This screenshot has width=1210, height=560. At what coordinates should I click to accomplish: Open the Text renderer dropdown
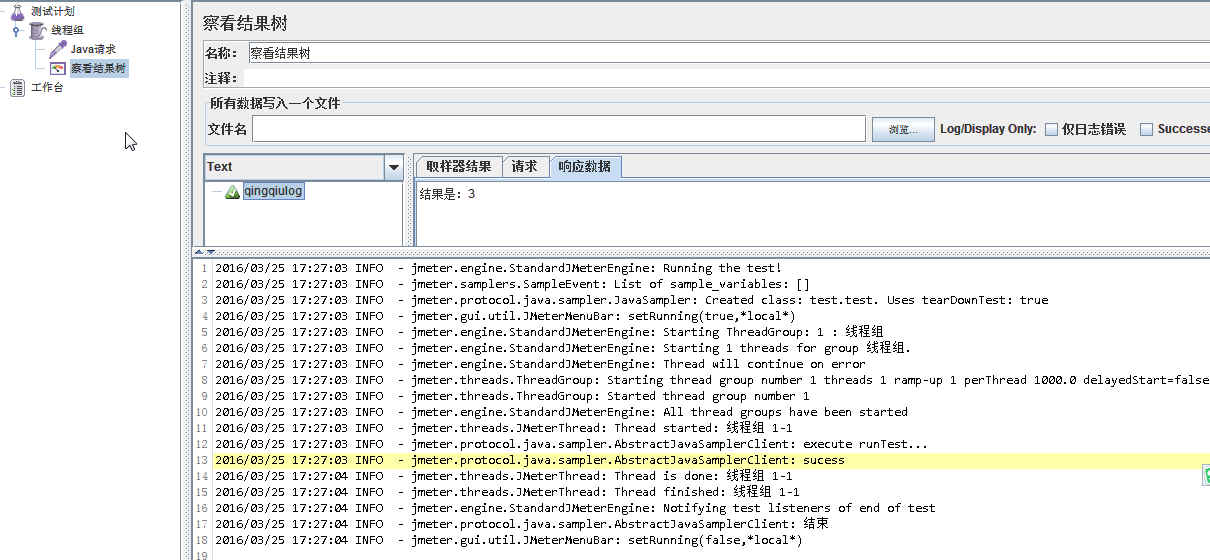(x=394, y=168)
